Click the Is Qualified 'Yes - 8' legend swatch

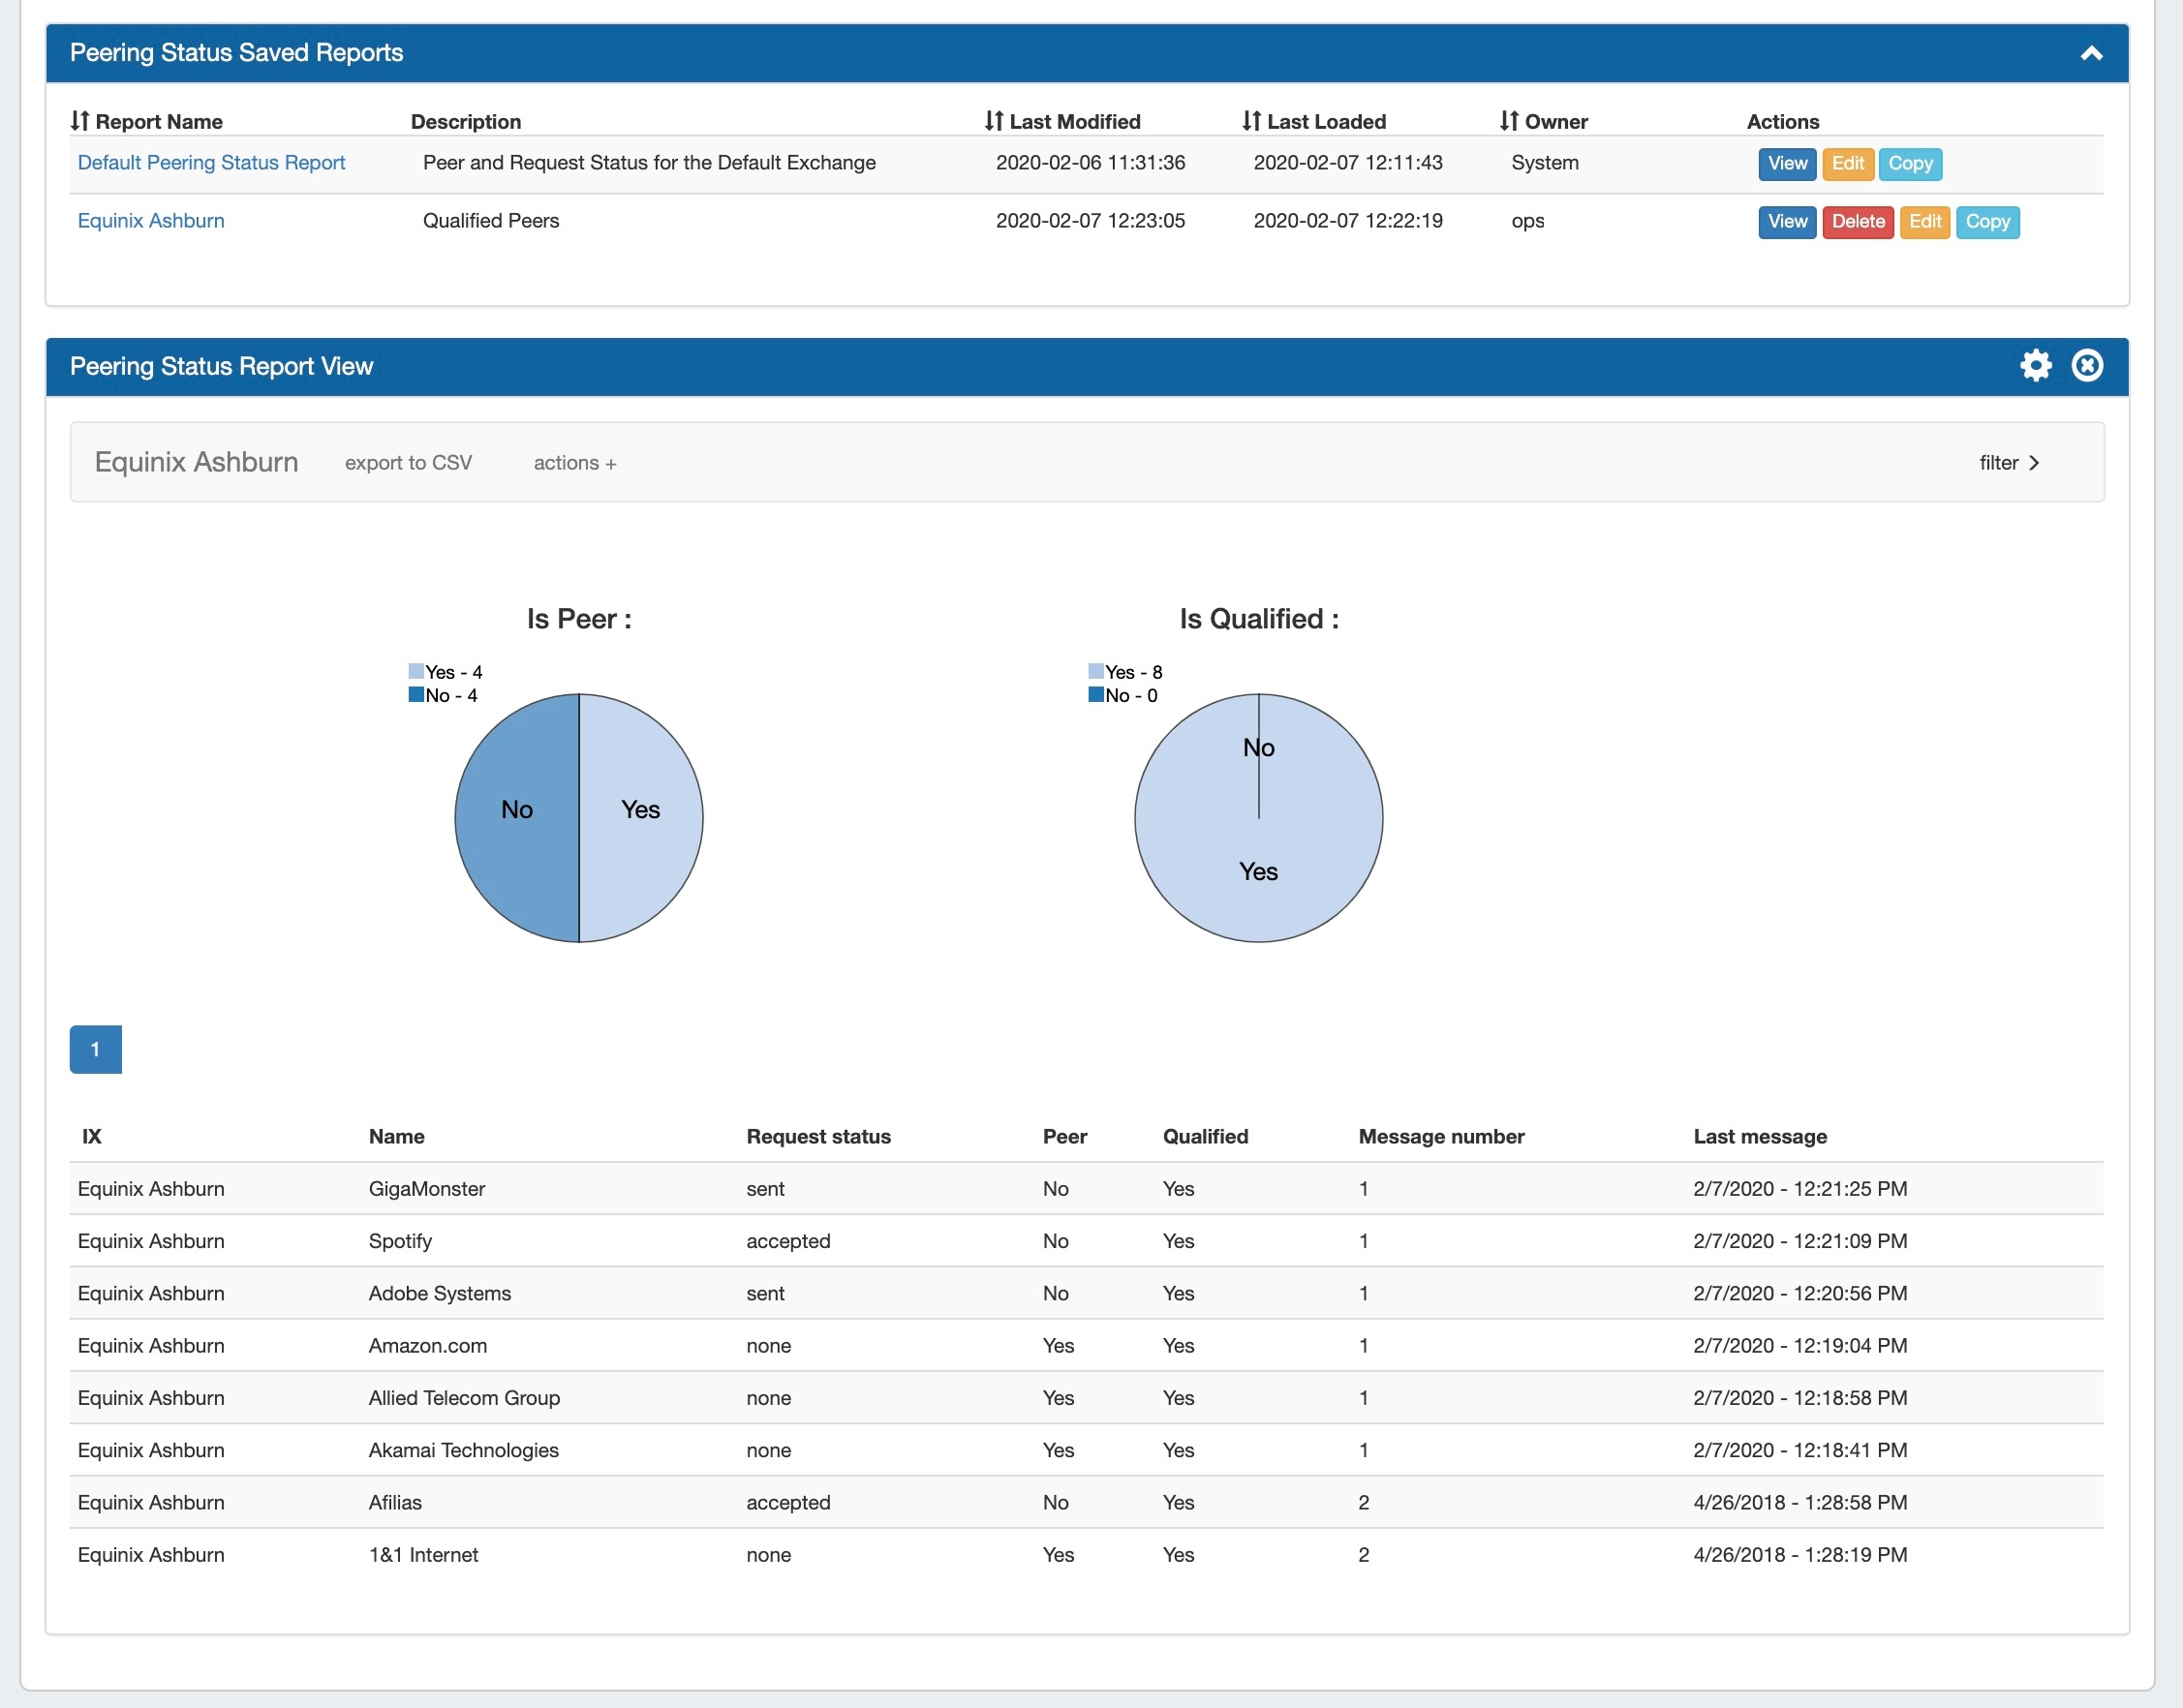[x=1096, y=672]
